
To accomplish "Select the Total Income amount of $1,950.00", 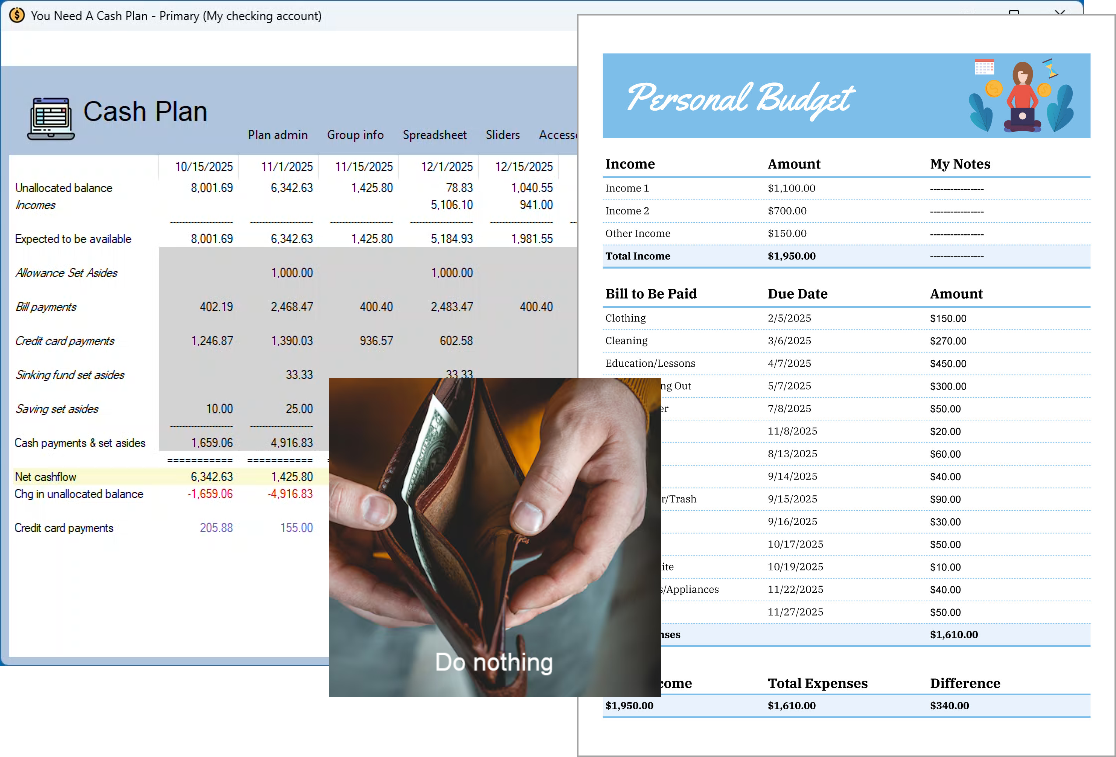I will point(794,256).
